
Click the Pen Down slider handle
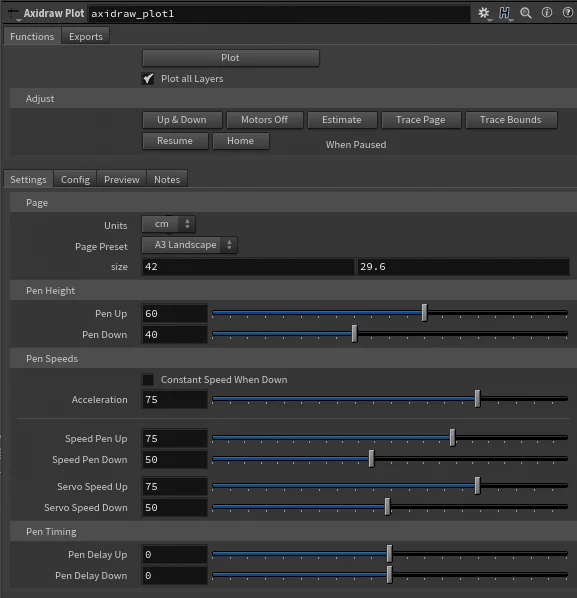click(x=355, y=334)
